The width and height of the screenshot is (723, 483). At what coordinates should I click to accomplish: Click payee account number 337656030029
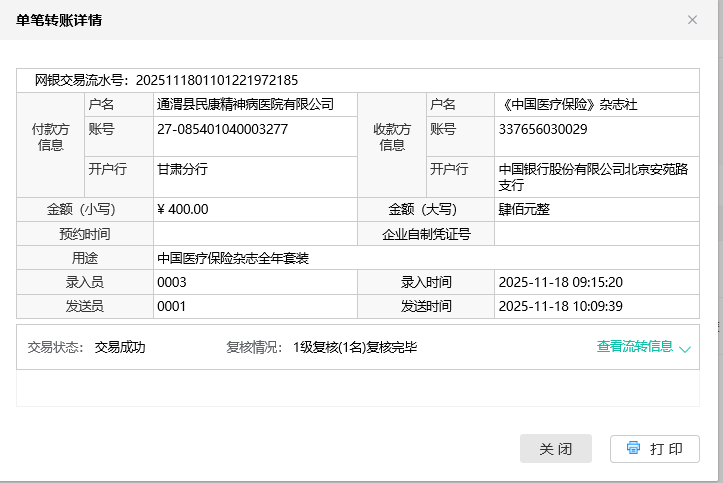pyautogui.click(x=543, y=129)
